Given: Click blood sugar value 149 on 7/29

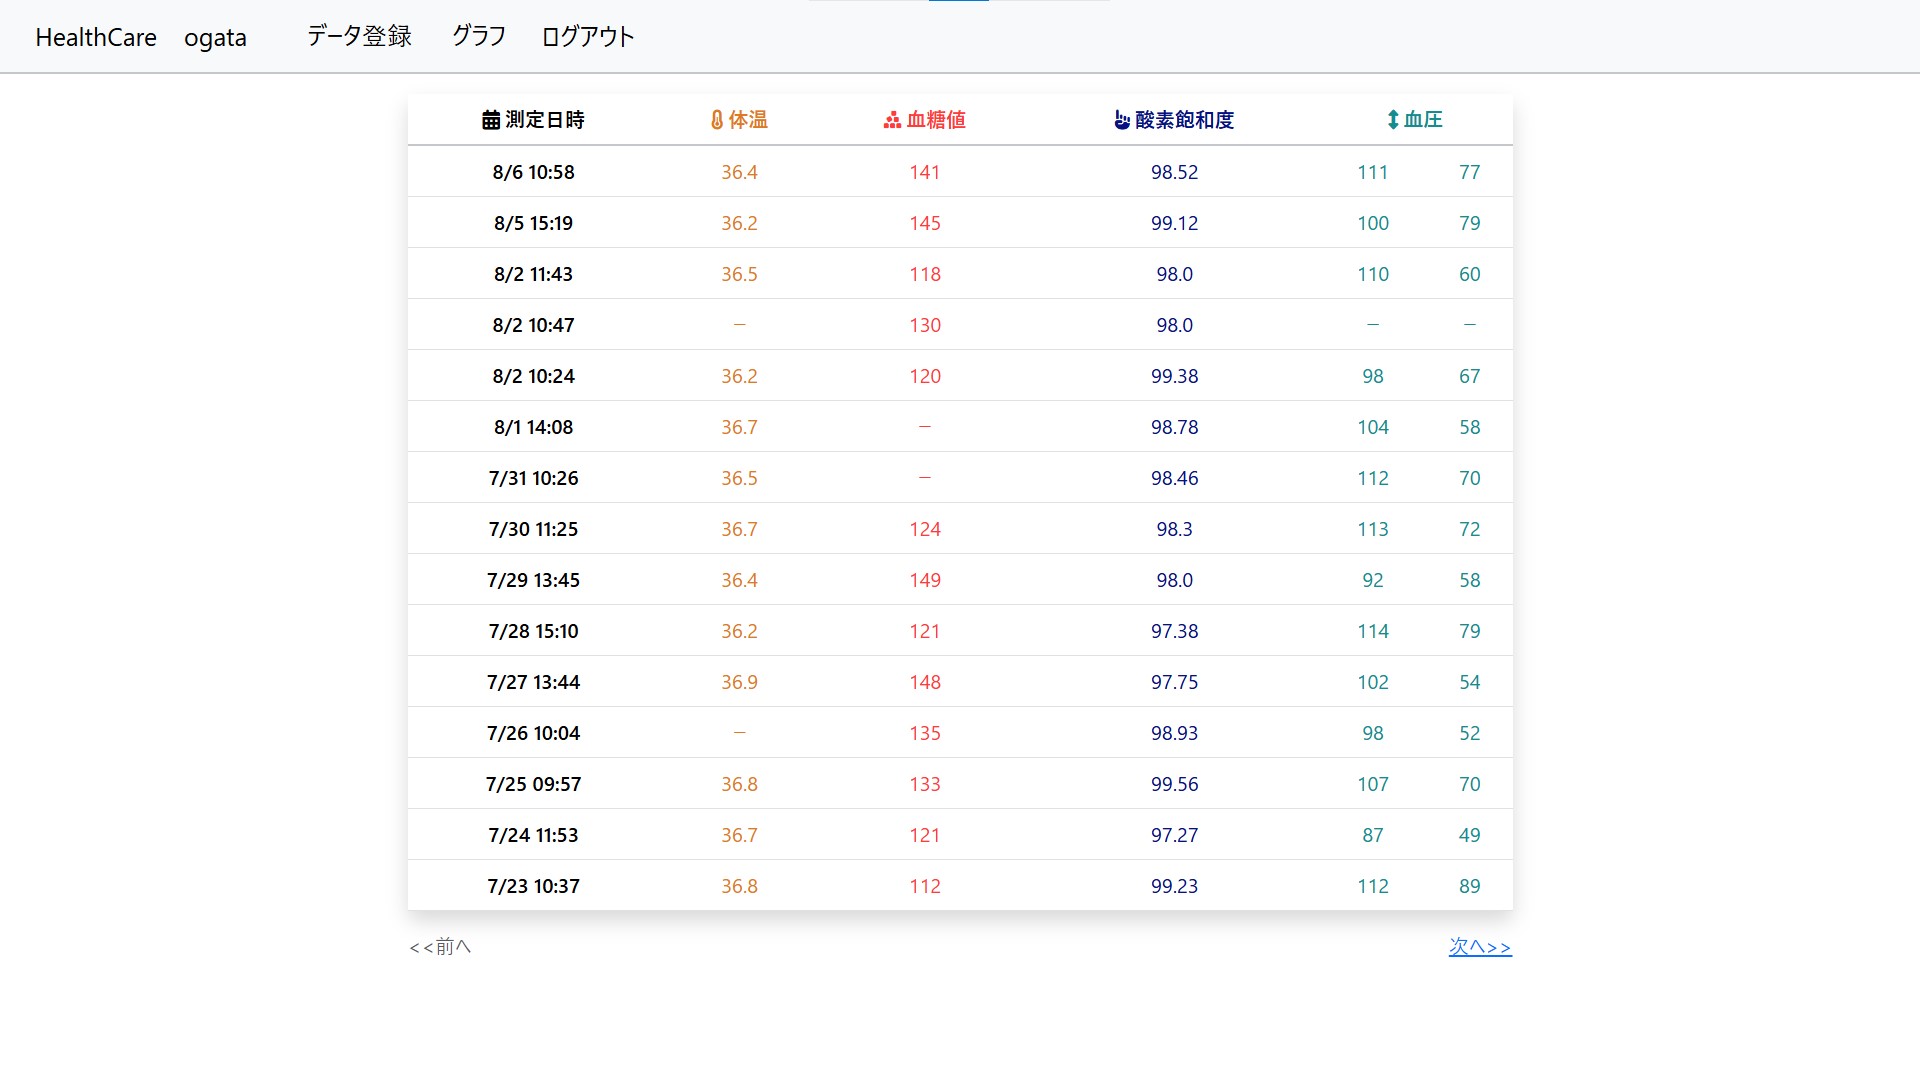Looking at the screenshot, I should tap(924, 580).
